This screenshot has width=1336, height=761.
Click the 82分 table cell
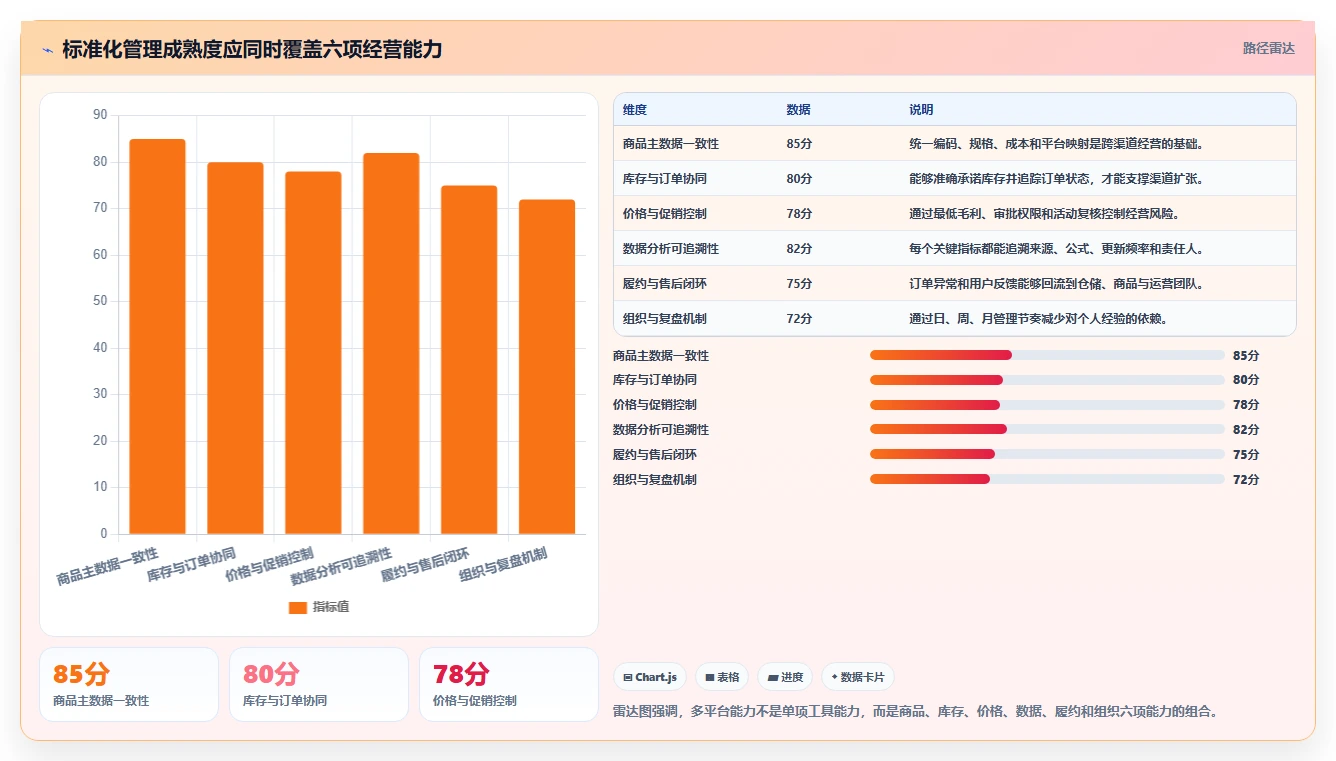click(800, 249)
